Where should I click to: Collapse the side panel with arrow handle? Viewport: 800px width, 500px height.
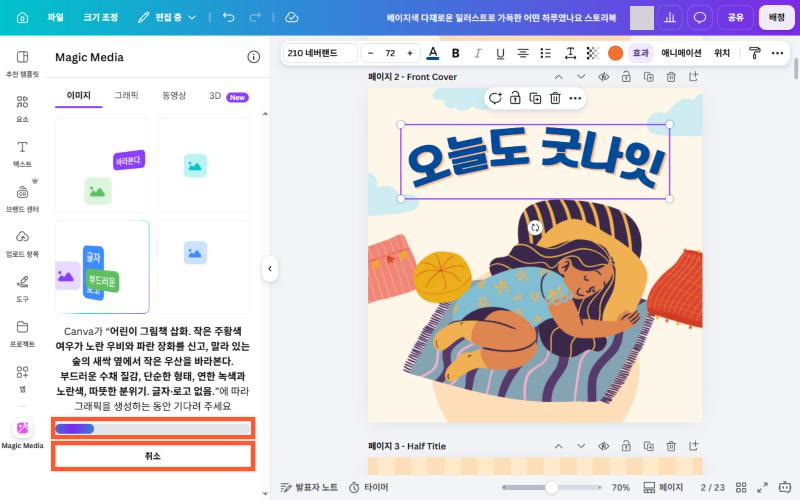click(270, 268)
